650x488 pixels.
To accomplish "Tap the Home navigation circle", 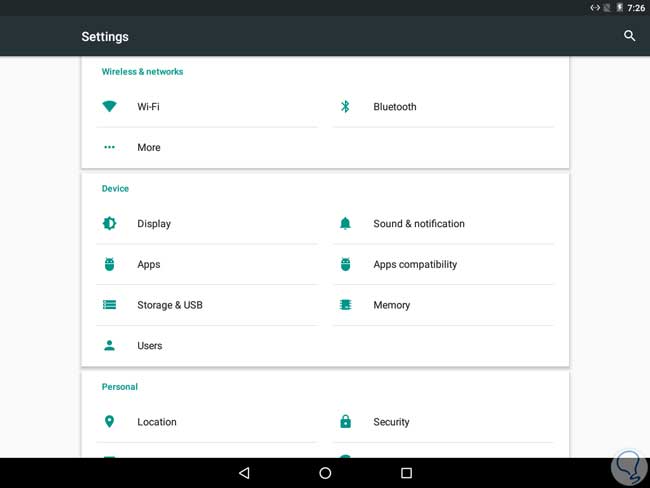I will [x=325, y=473].
